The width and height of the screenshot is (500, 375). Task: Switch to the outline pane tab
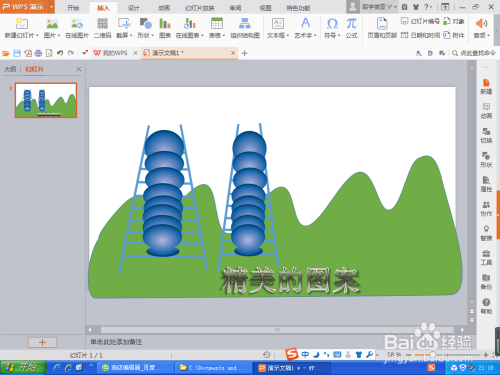[10, 69]
